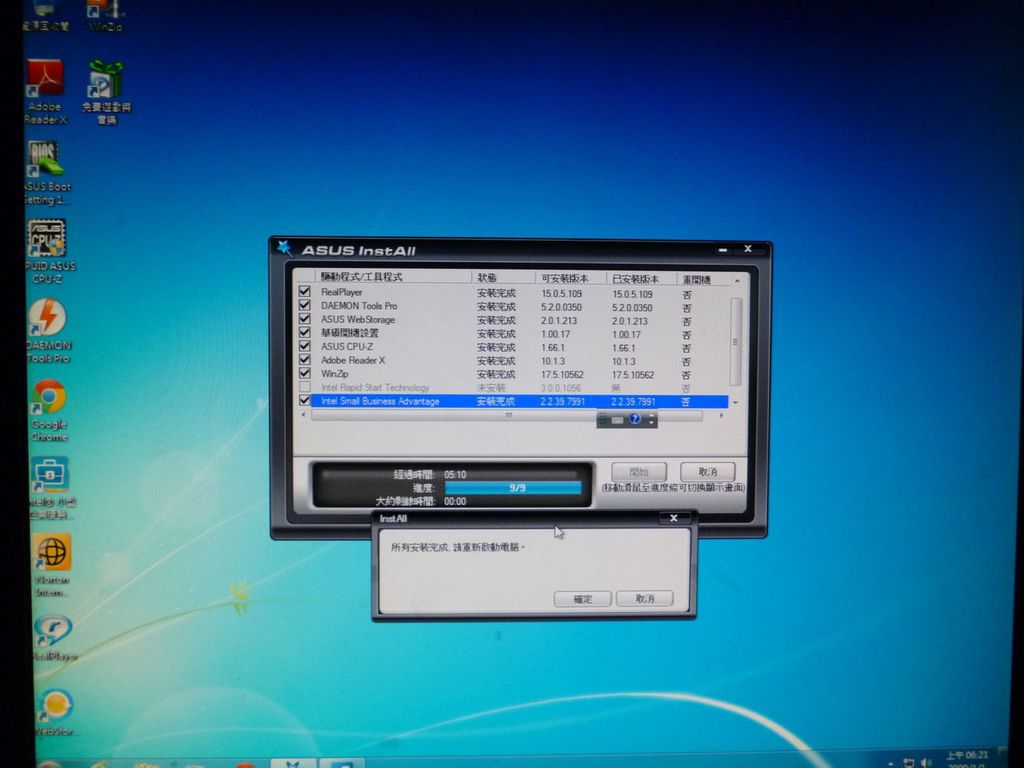Click the 可安裝版本 column header

point(571,278)
